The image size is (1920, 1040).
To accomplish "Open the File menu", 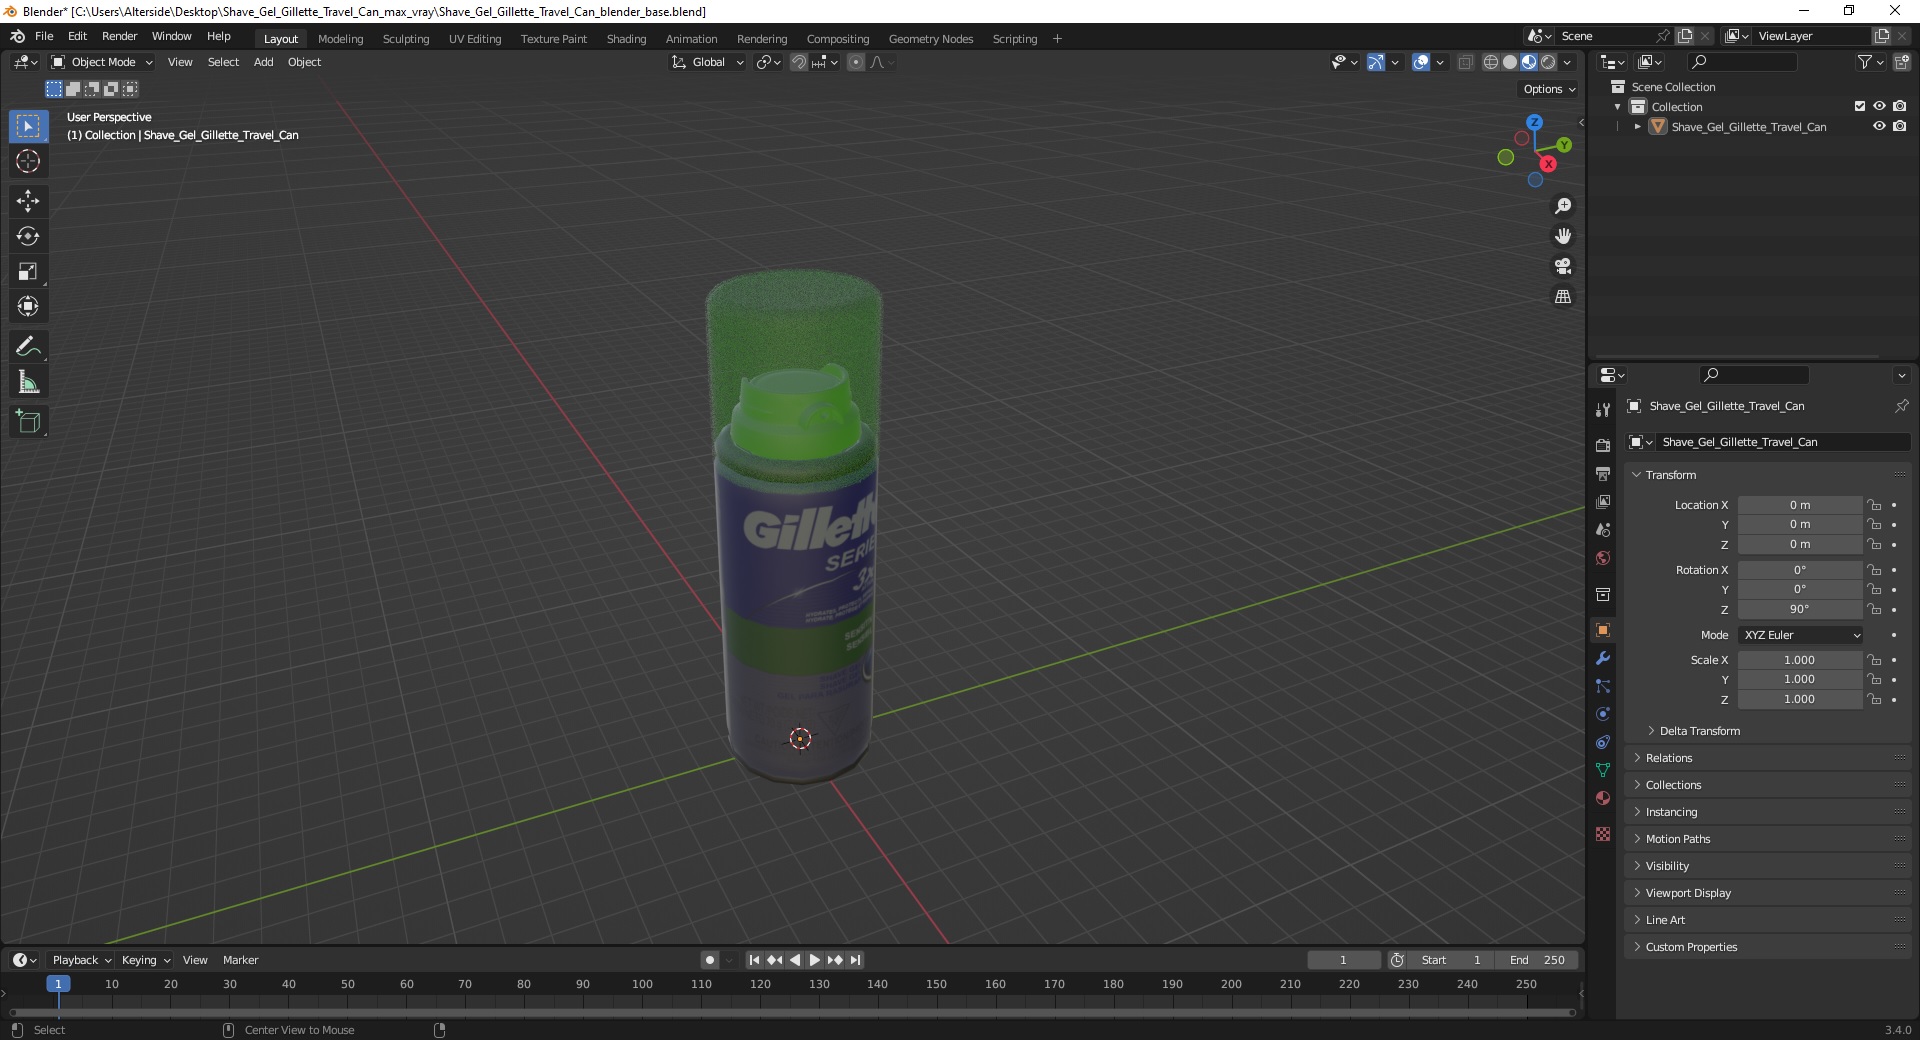I will point(44,36).
